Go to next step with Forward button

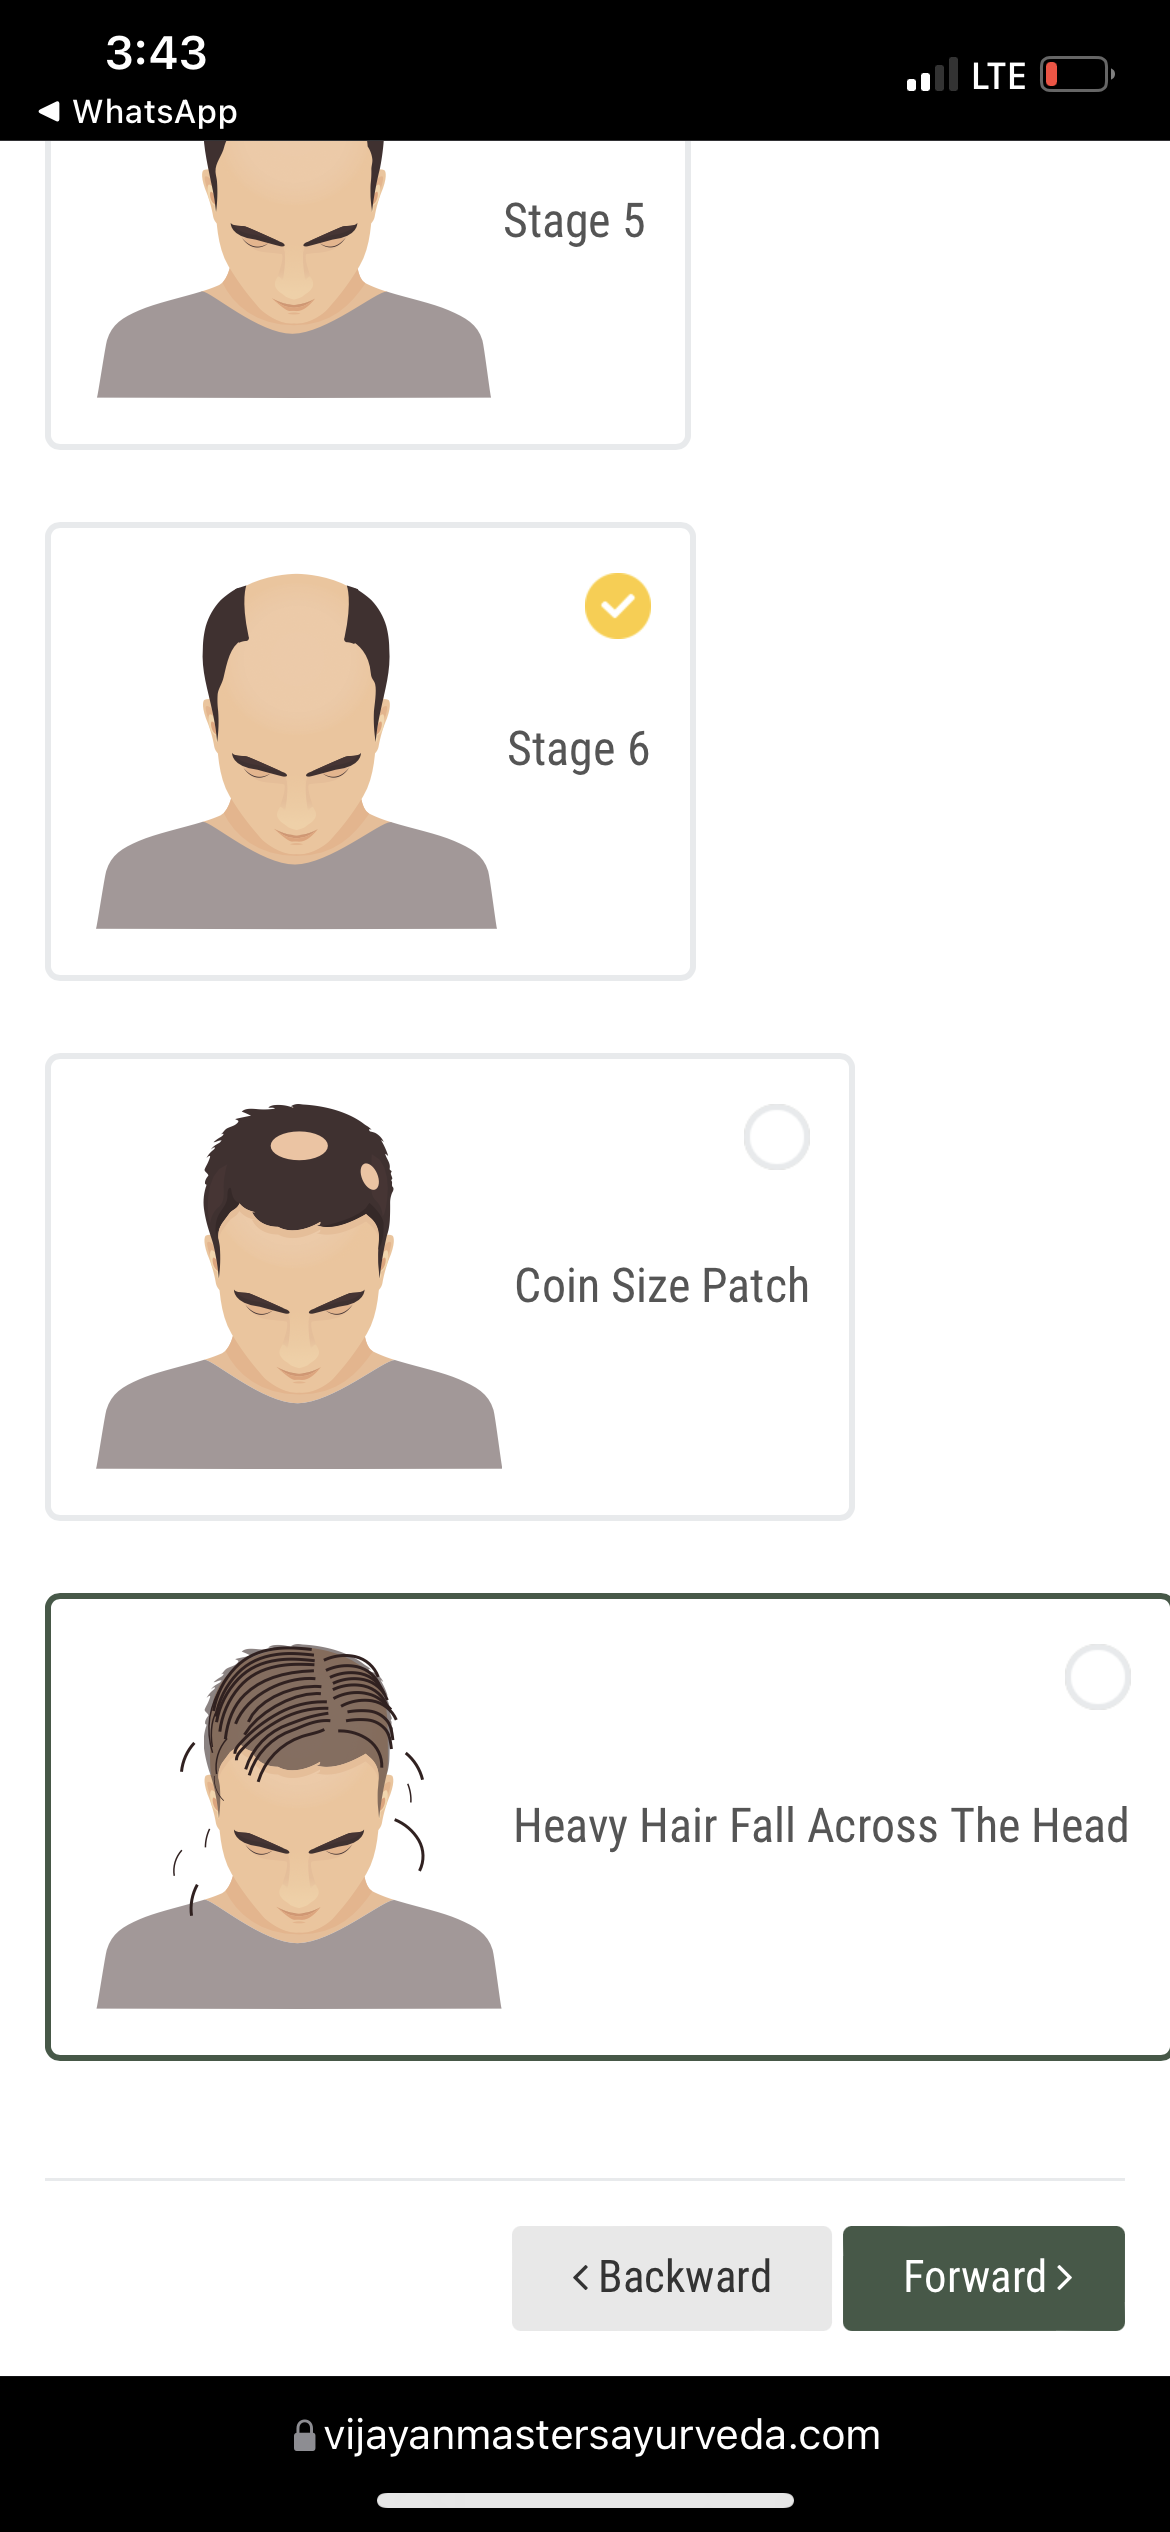coord(984,2278)
